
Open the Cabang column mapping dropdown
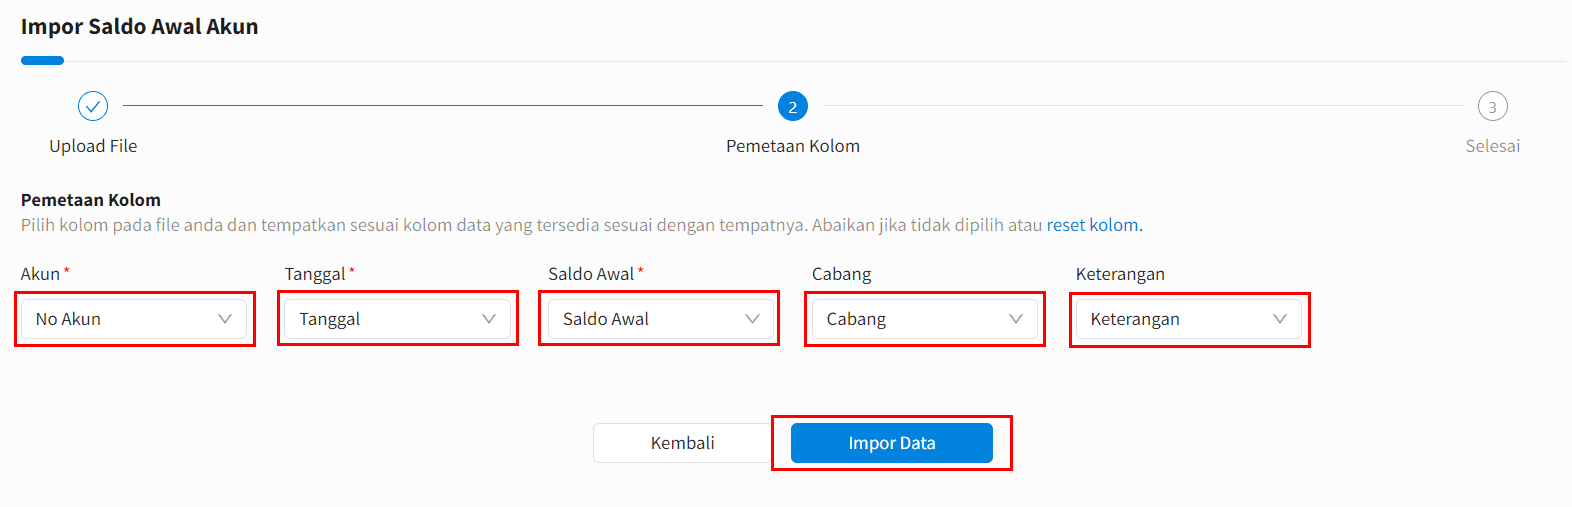(925, 319)
